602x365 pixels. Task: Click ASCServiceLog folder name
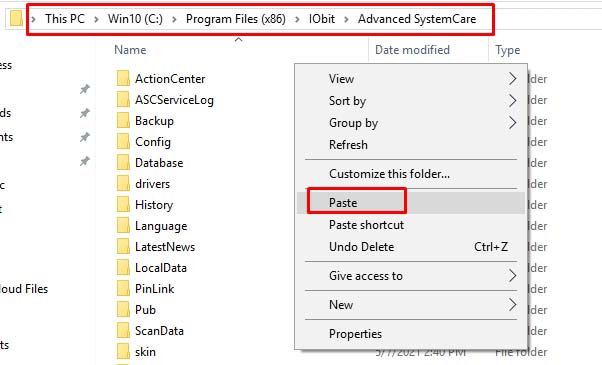(x=174, y=100)
